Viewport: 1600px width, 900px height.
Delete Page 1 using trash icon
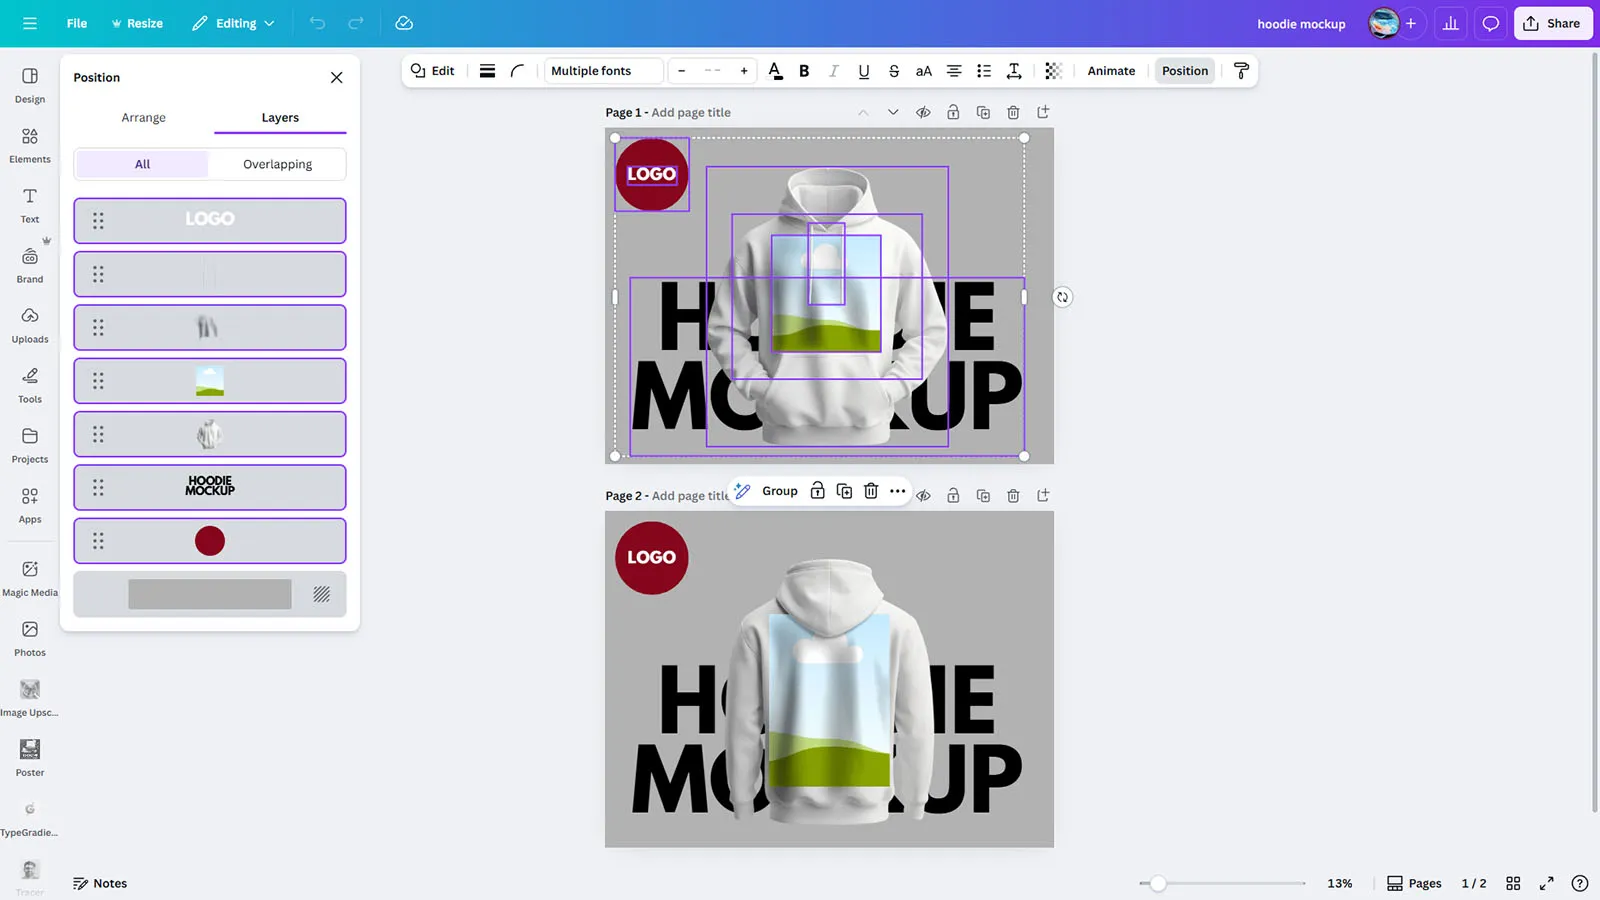(x=1013, y=113)
